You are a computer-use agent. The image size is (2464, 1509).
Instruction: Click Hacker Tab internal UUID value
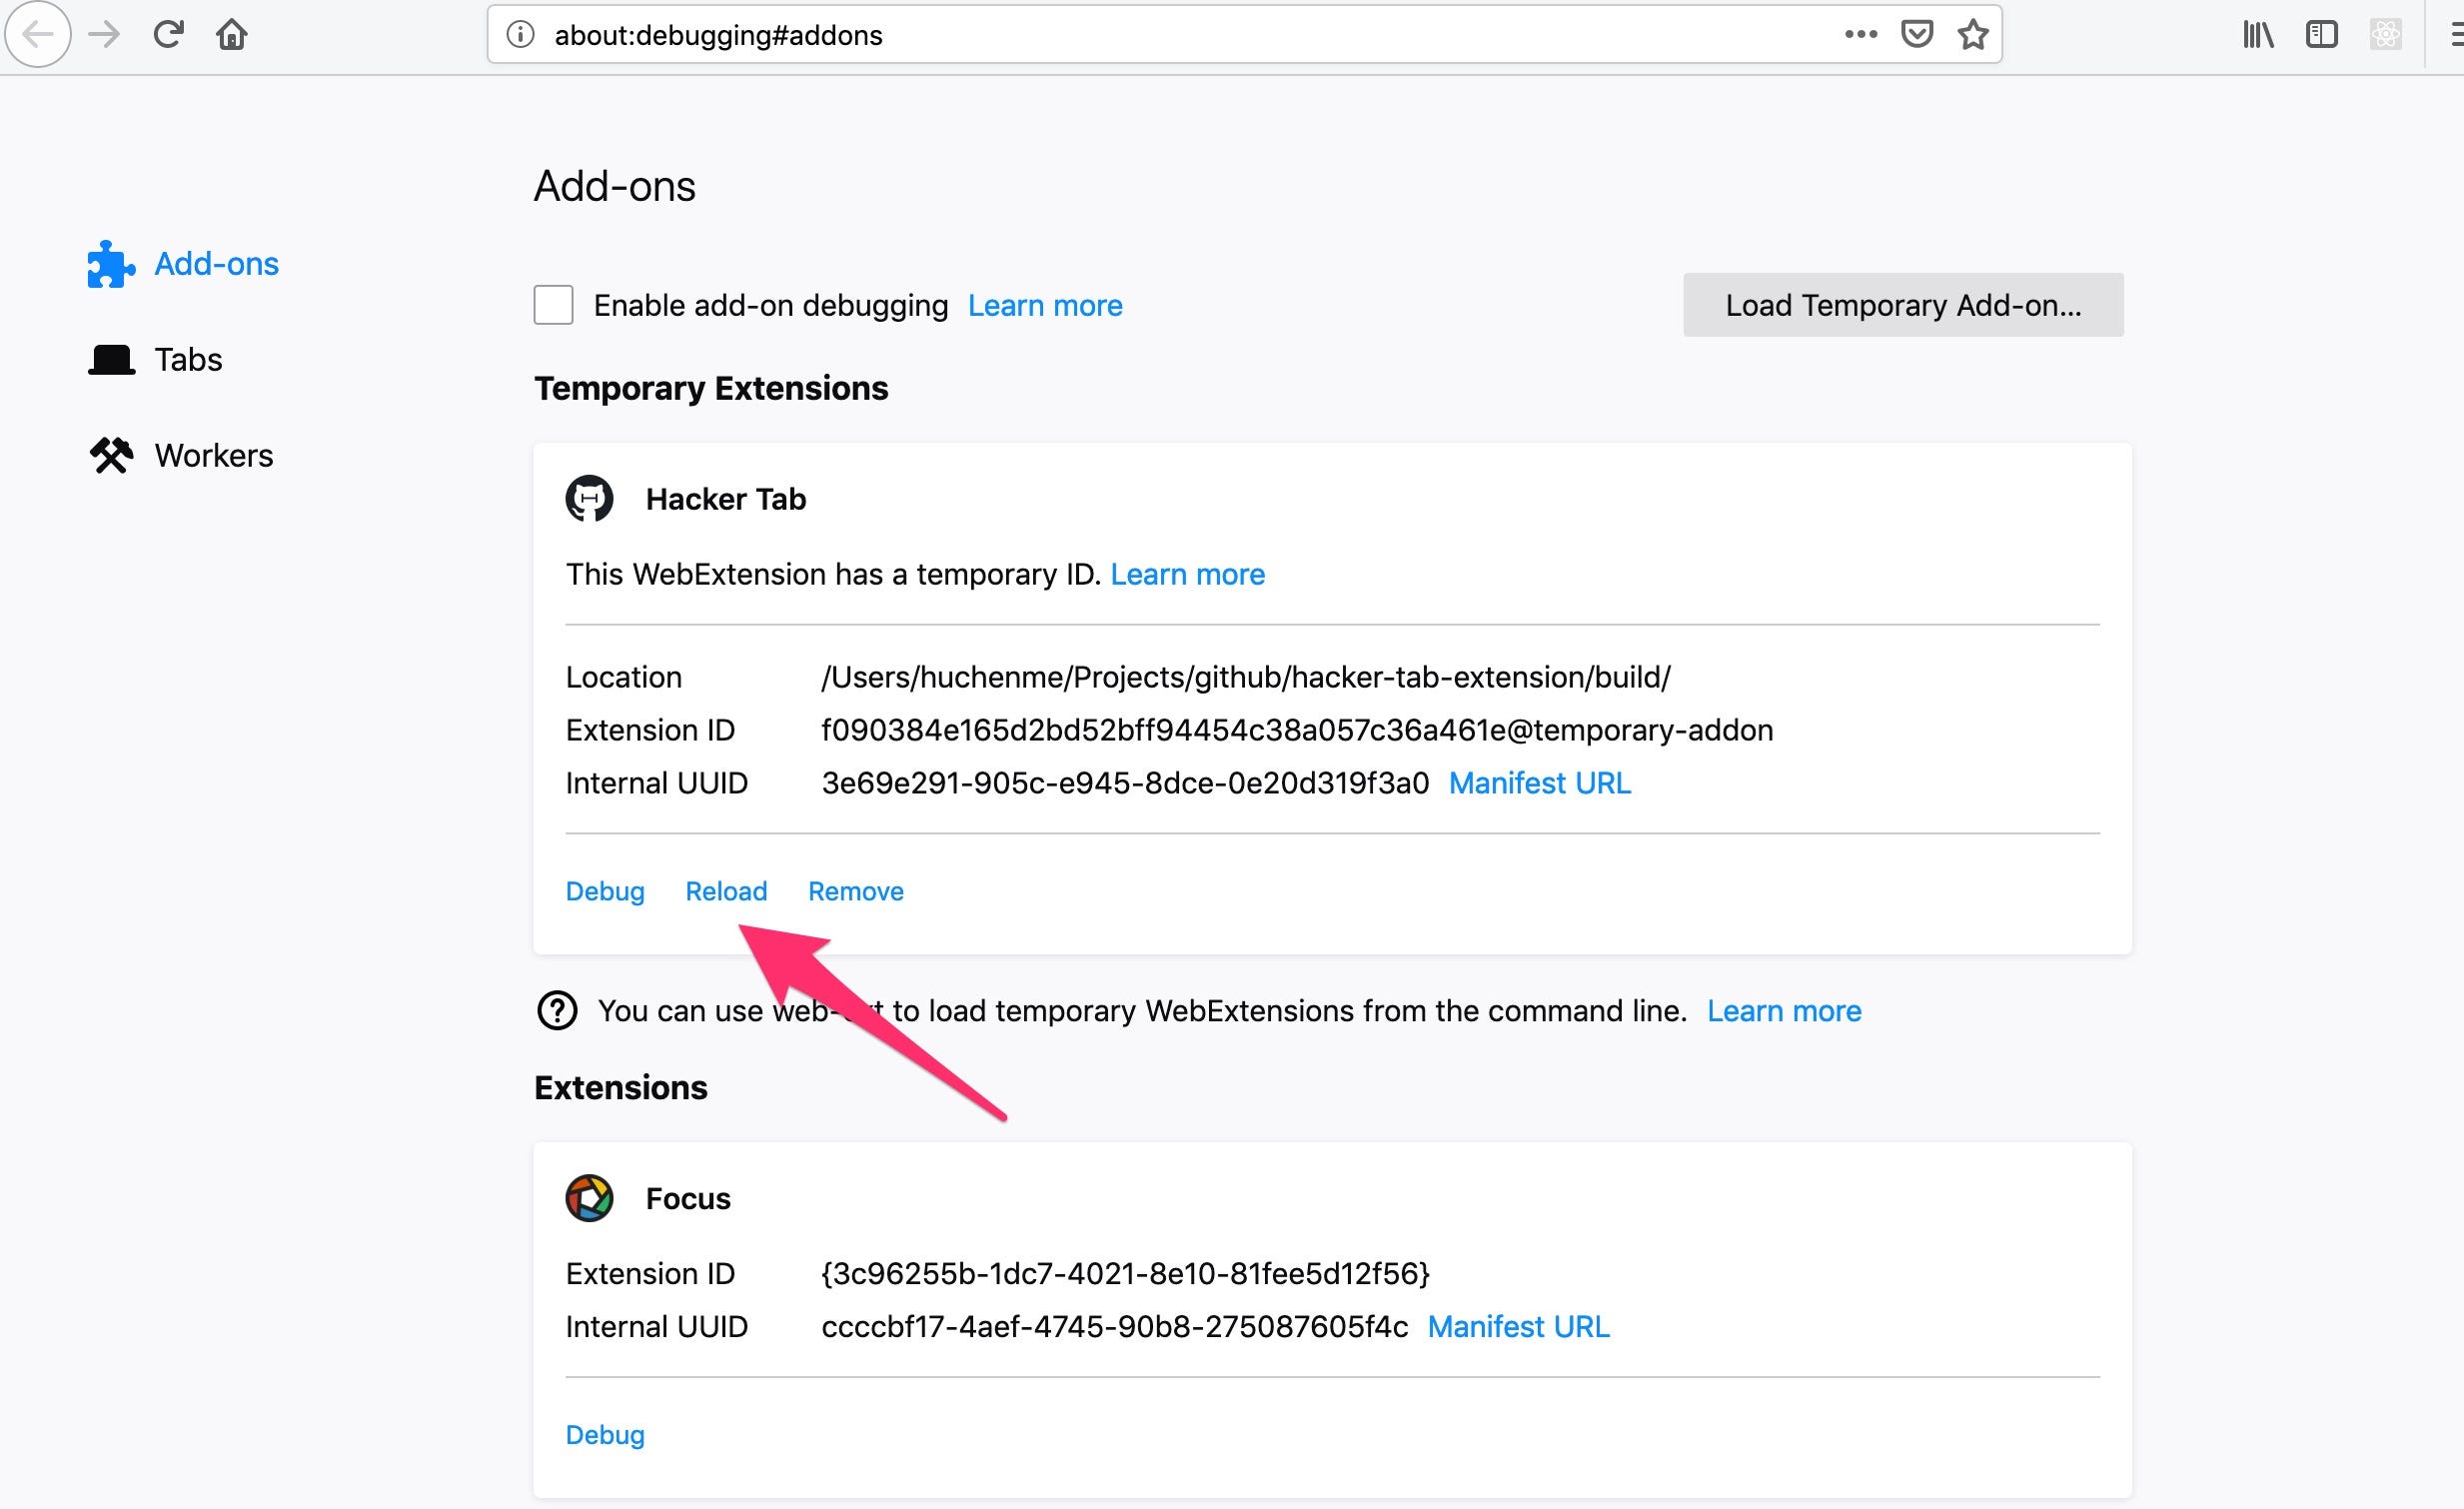tap(1125, 783)
